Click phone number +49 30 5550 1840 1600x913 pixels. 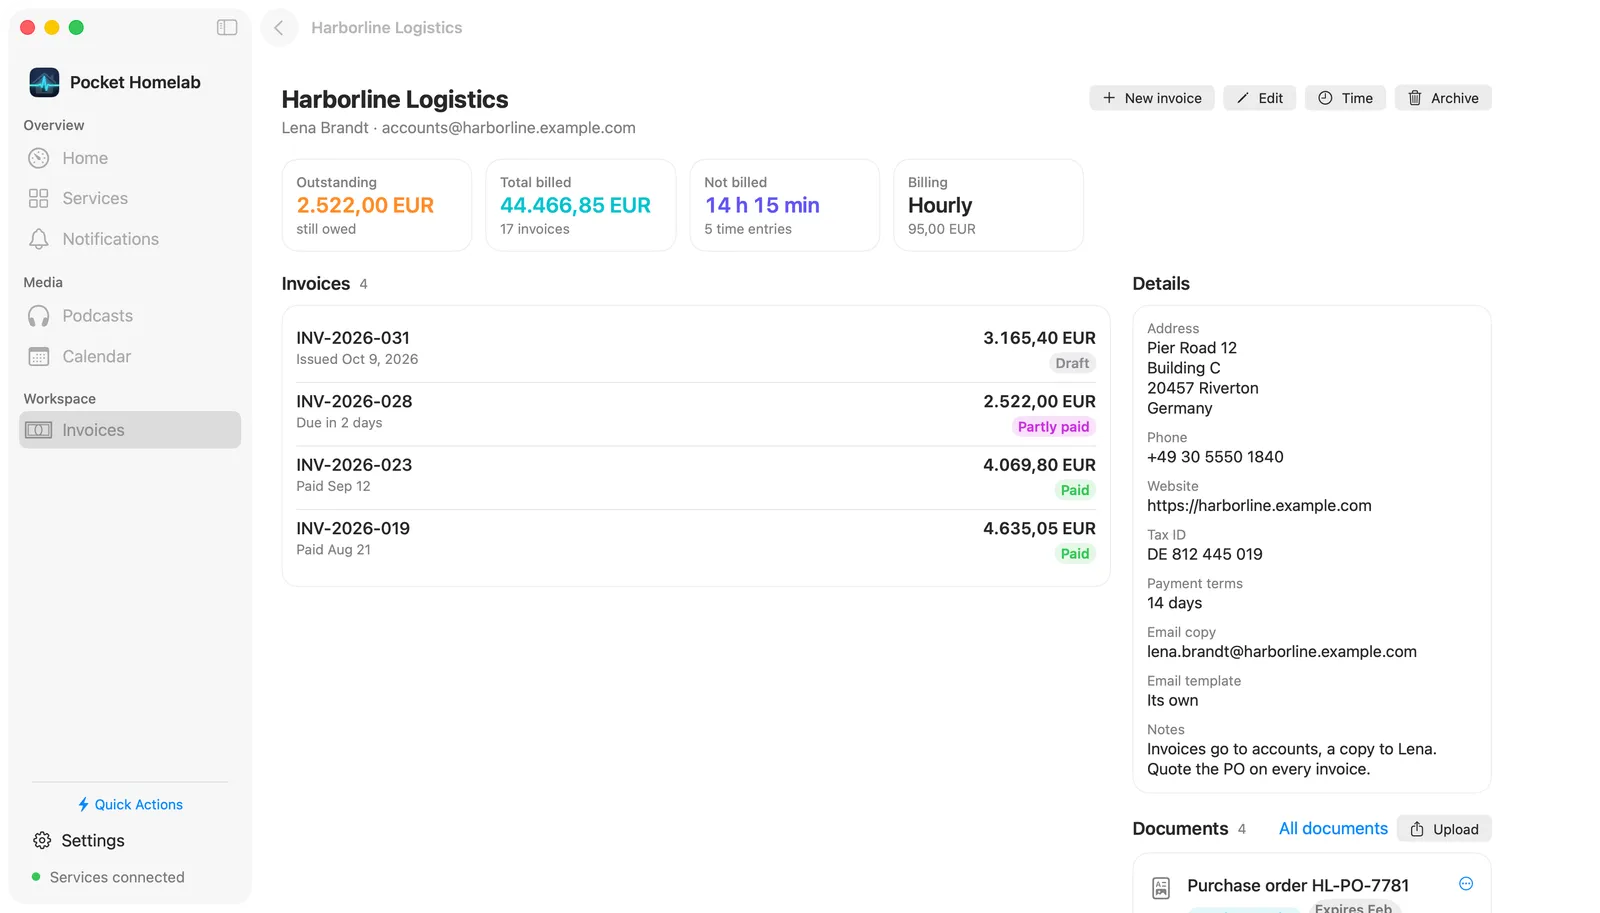click(1215, 457)
